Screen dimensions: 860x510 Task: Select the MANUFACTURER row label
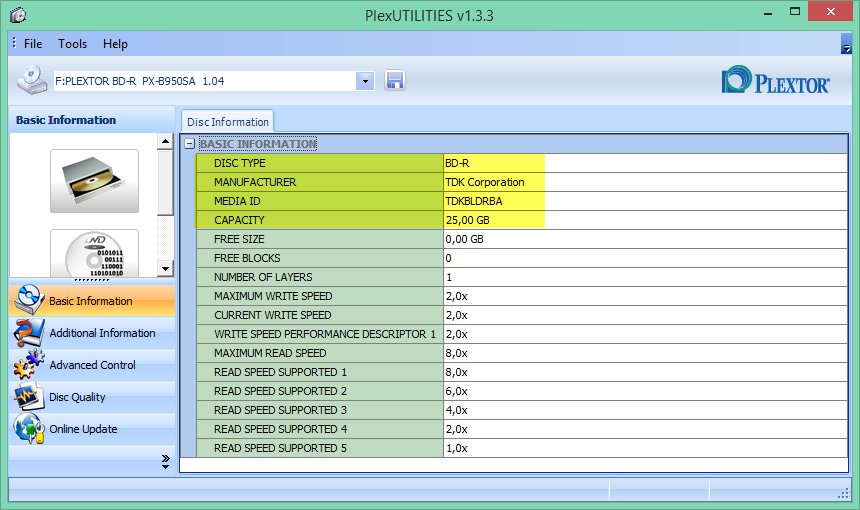(255, 182)
